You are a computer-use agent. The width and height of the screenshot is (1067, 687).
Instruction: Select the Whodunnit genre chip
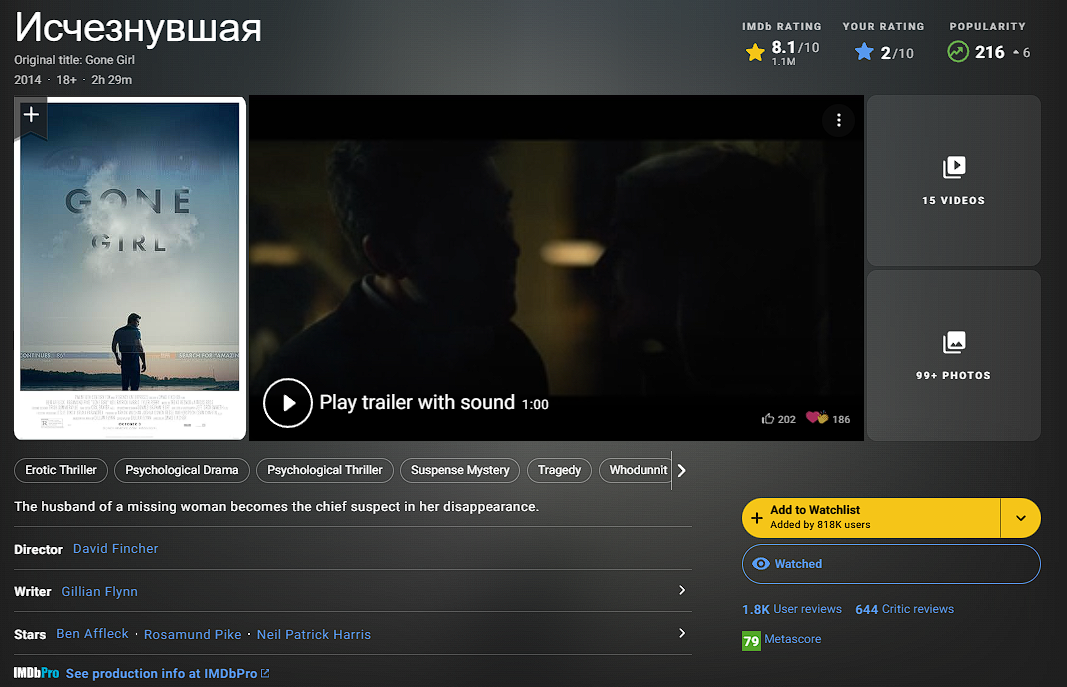click(636, 470)
